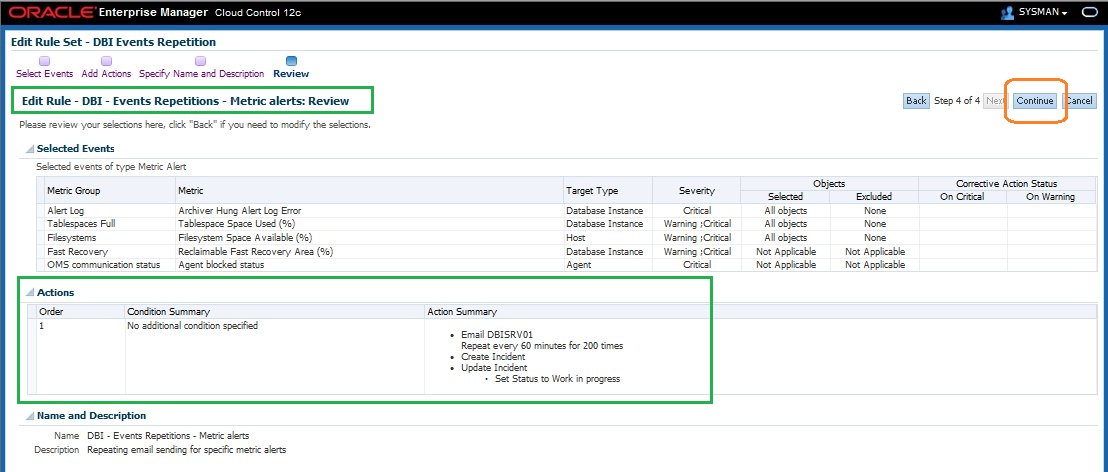Viewport: 1108px width, 472px height.
Task: Click the Cancel button
Action: click(x=1079, y=101)
